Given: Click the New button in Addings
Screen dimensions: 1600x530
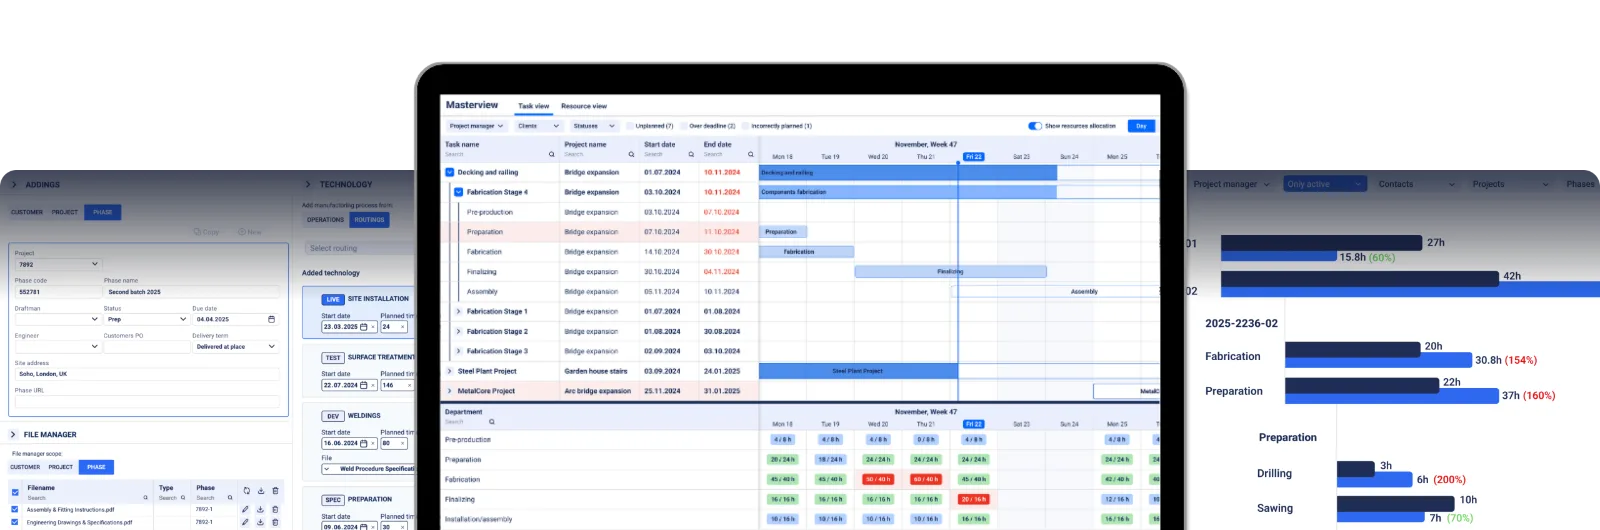Looking at the screenshot, I should tap(250, 232).
